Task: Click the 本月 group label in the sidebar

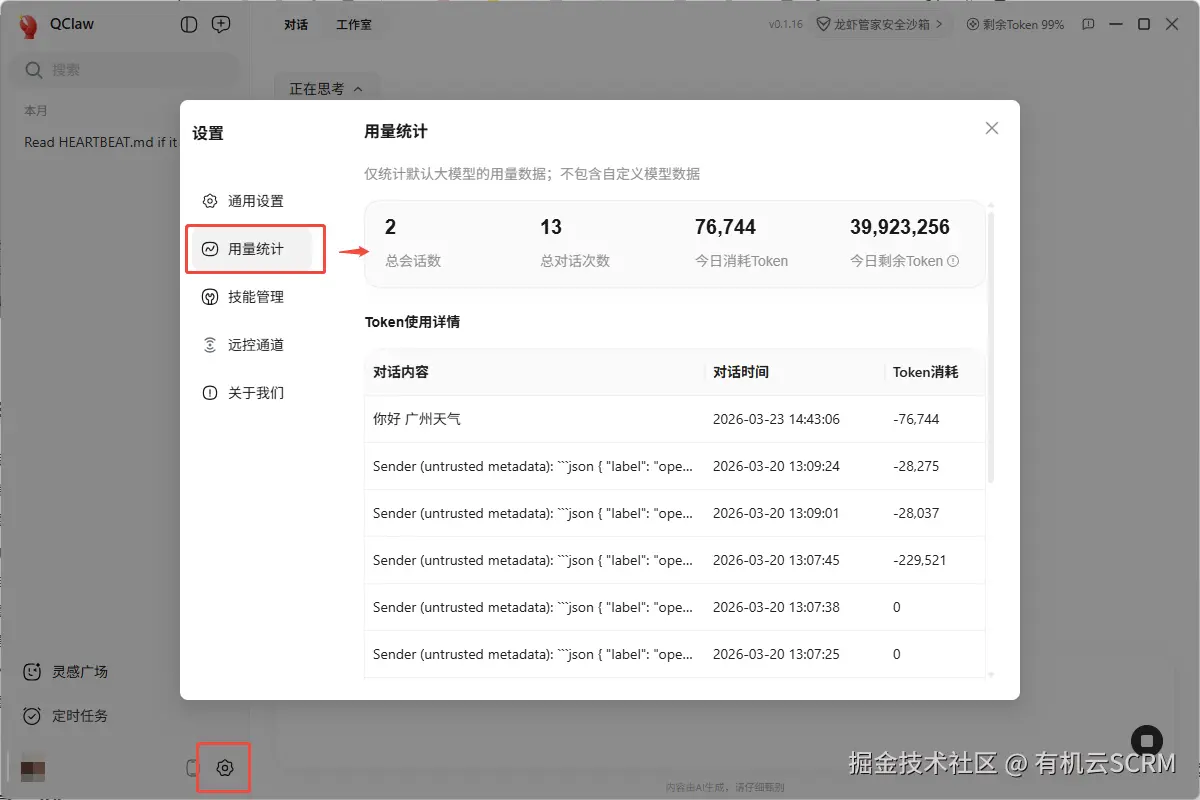Action: click(36, 111)
